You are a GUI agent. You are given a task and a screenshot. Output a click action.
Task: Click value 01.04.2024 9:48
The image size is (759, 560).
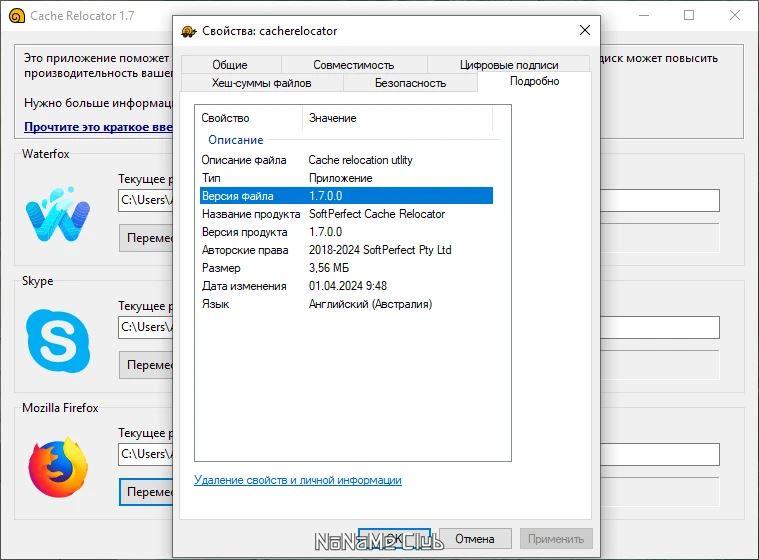click(348, 286)
